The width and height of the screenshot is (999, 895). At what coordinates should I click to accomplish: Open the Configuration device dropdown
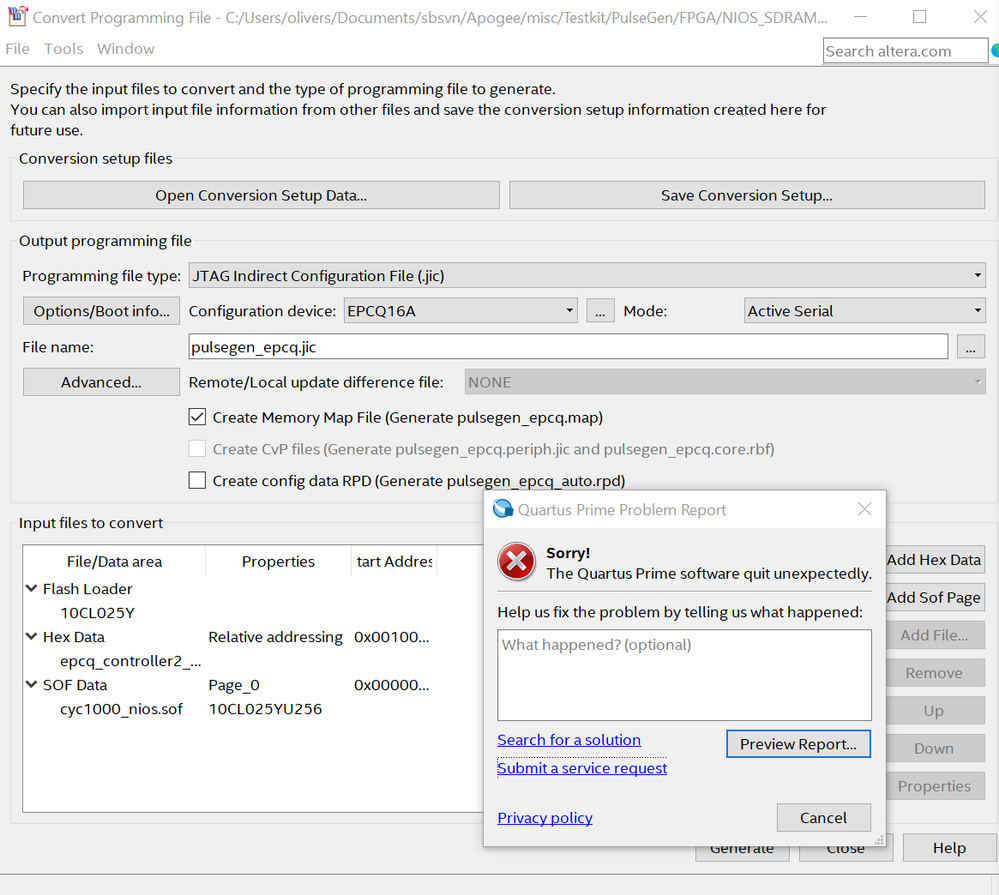click(x=461, y=311)
